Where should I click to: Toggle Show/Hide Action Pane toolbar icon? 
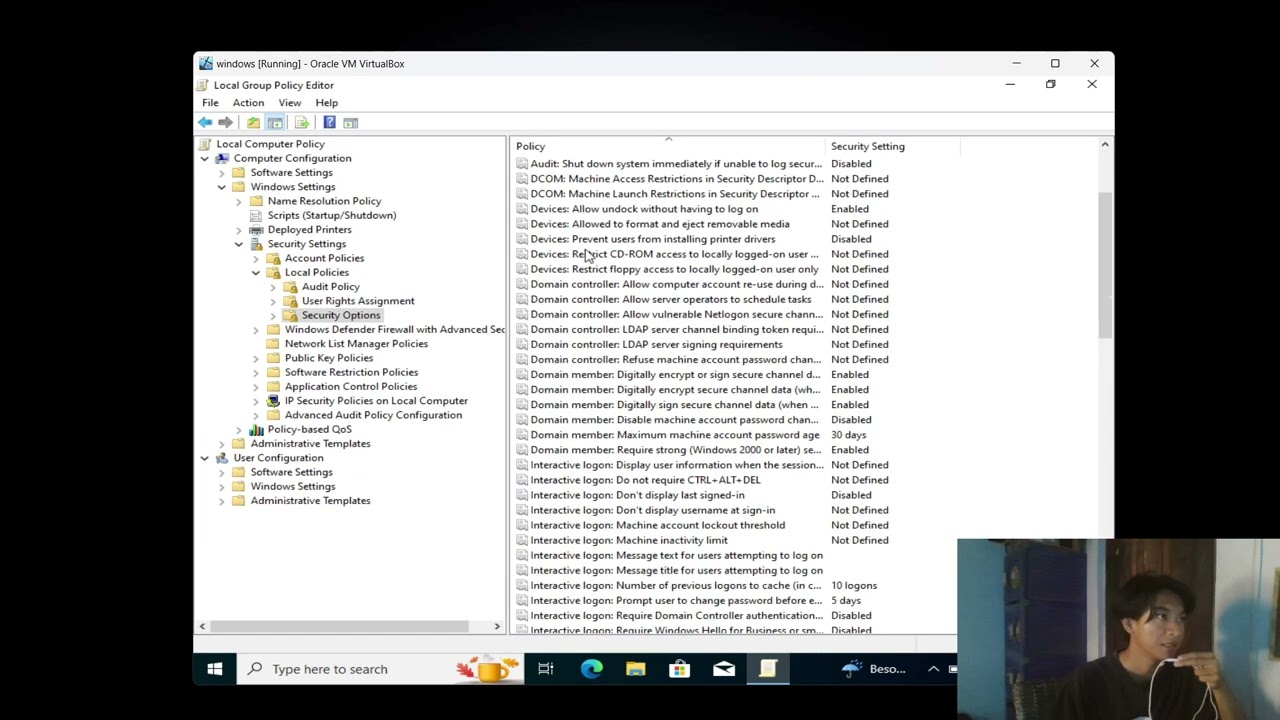tap(350, 122)
